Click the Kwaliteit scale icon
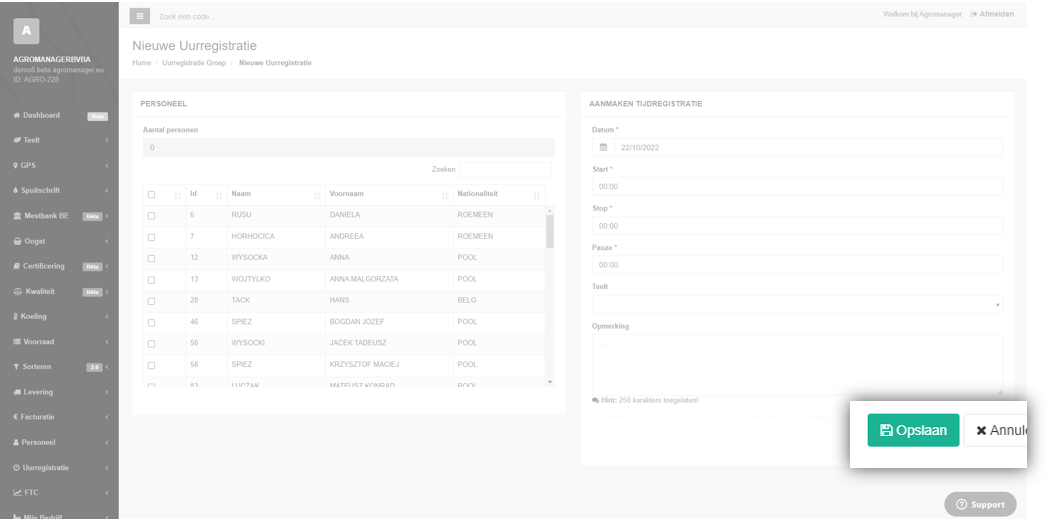 point(18,291)
